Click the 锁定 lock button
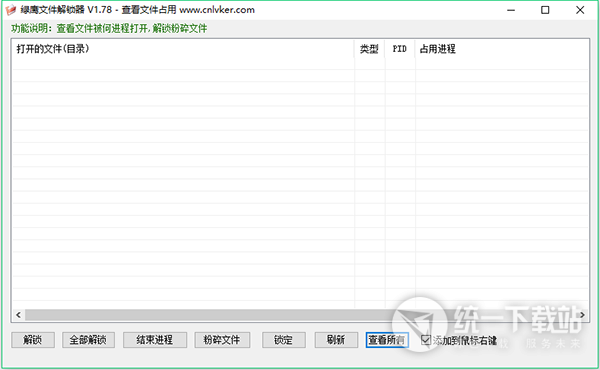This screenshot has width=600, height=370. (284, 340)
